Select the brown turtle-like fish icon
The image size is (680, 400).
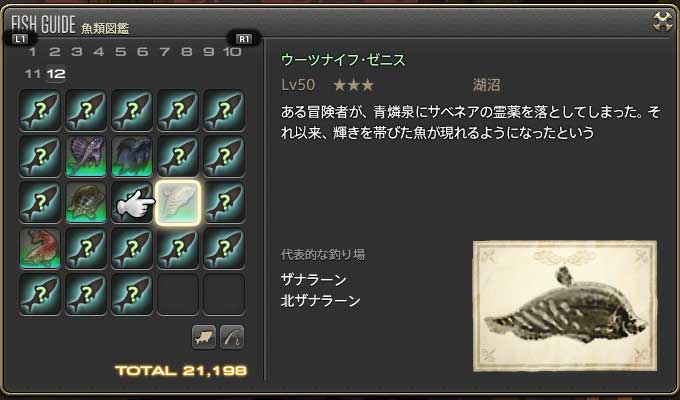86,203
